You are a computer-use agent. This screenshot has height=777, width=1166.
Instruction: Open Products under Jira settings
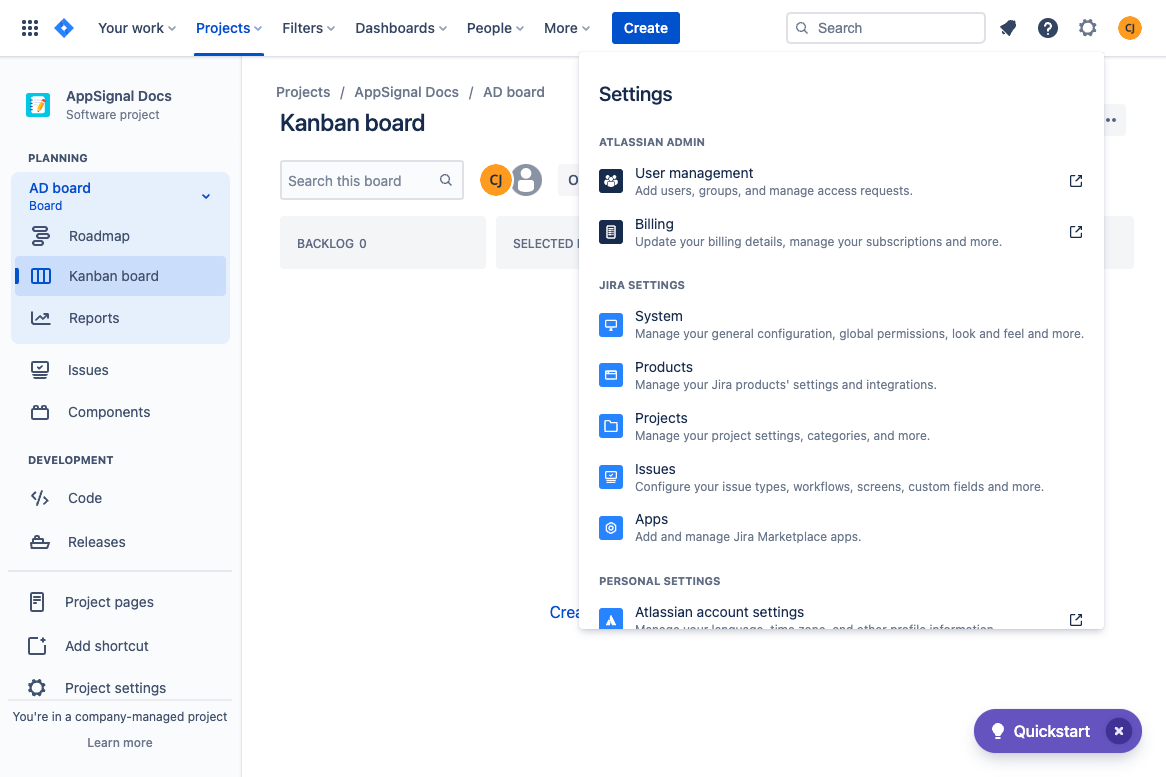[842, 375]
